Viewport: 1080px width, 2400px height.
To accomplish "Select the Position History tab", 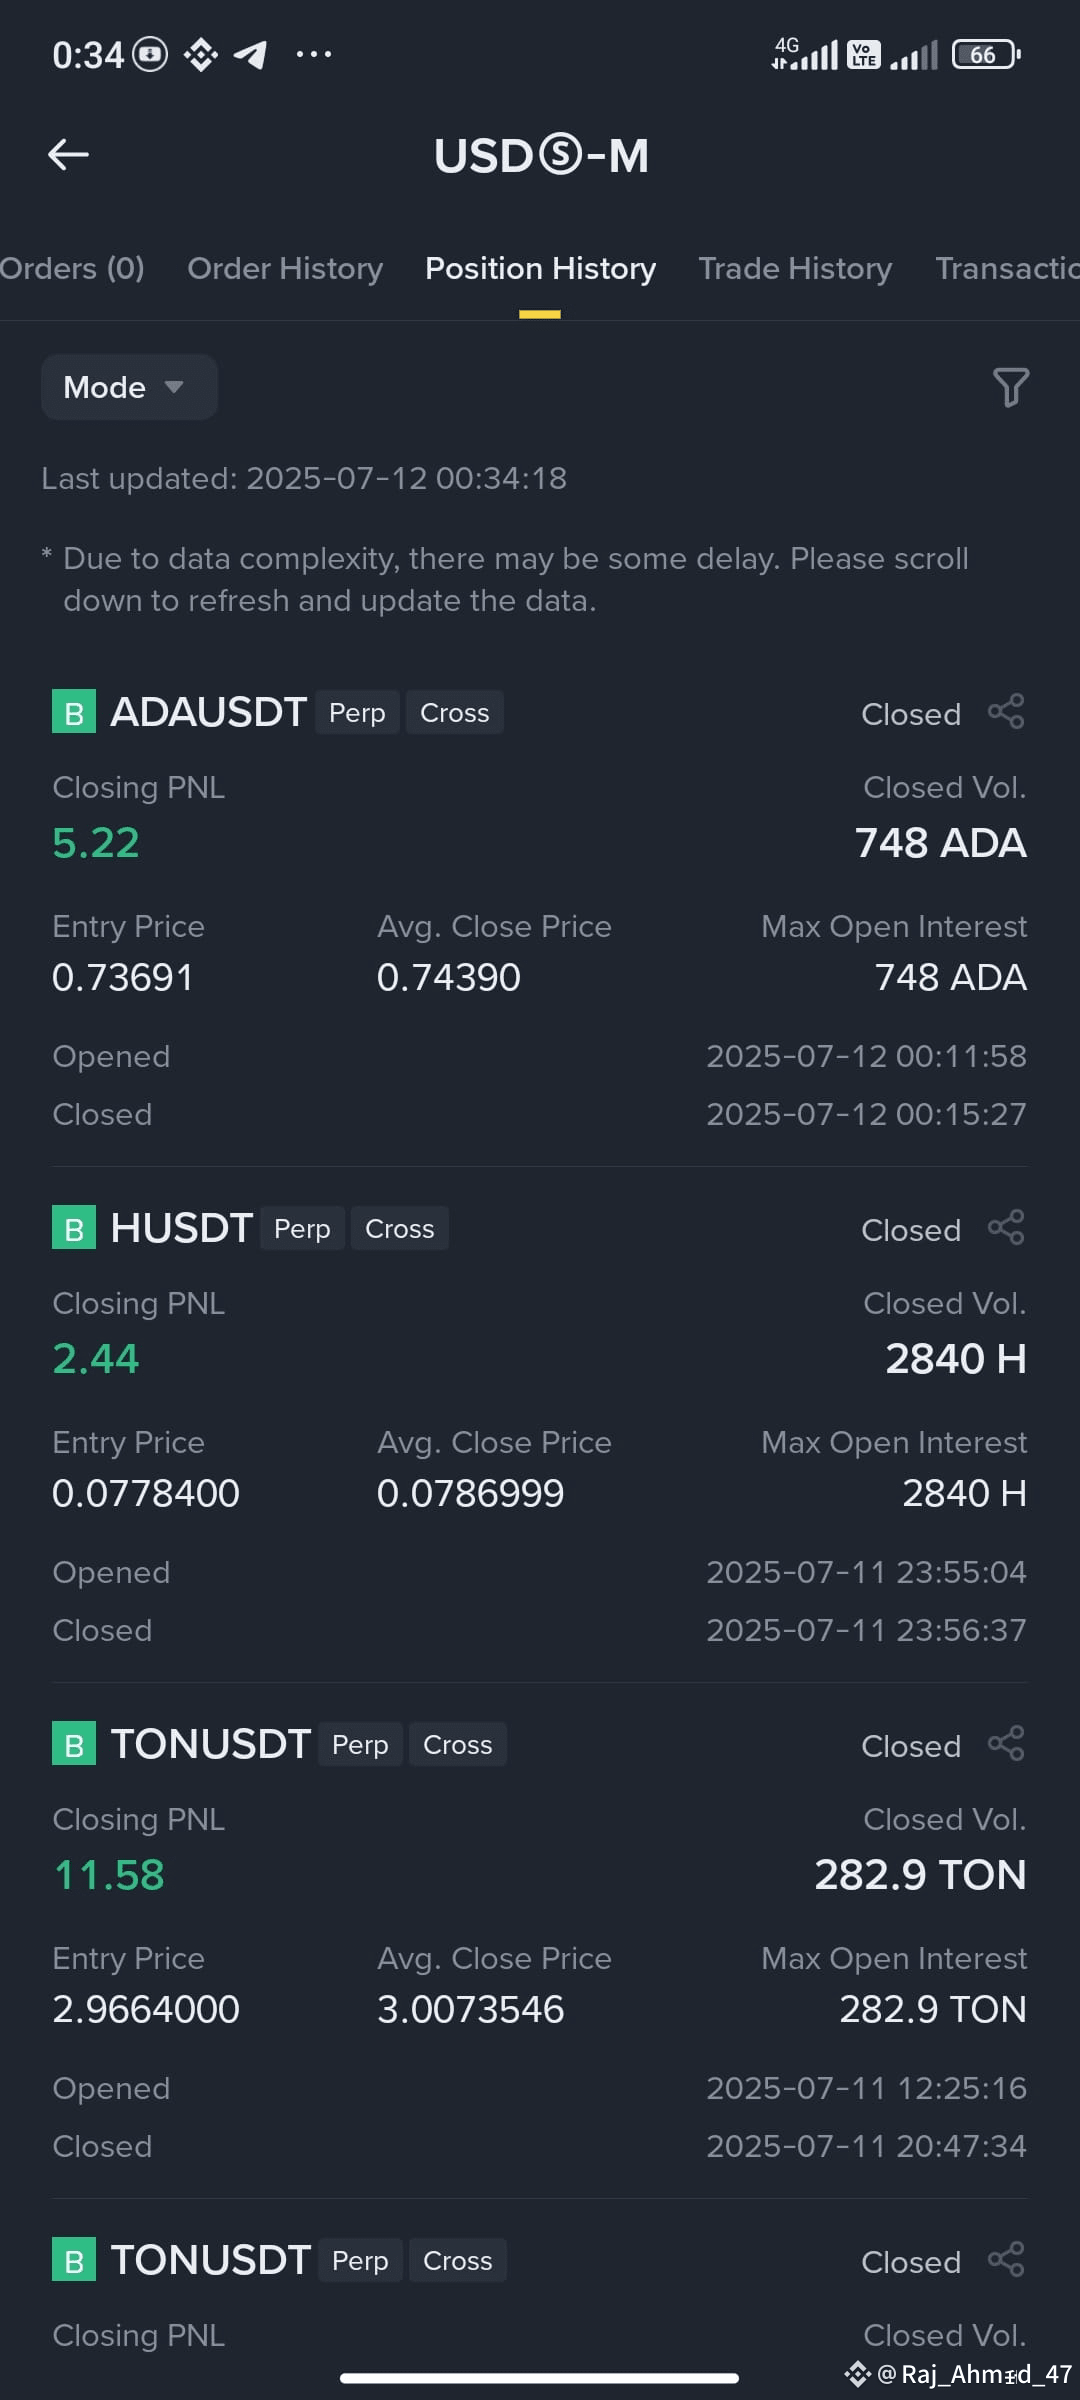I will coord(540,268).
